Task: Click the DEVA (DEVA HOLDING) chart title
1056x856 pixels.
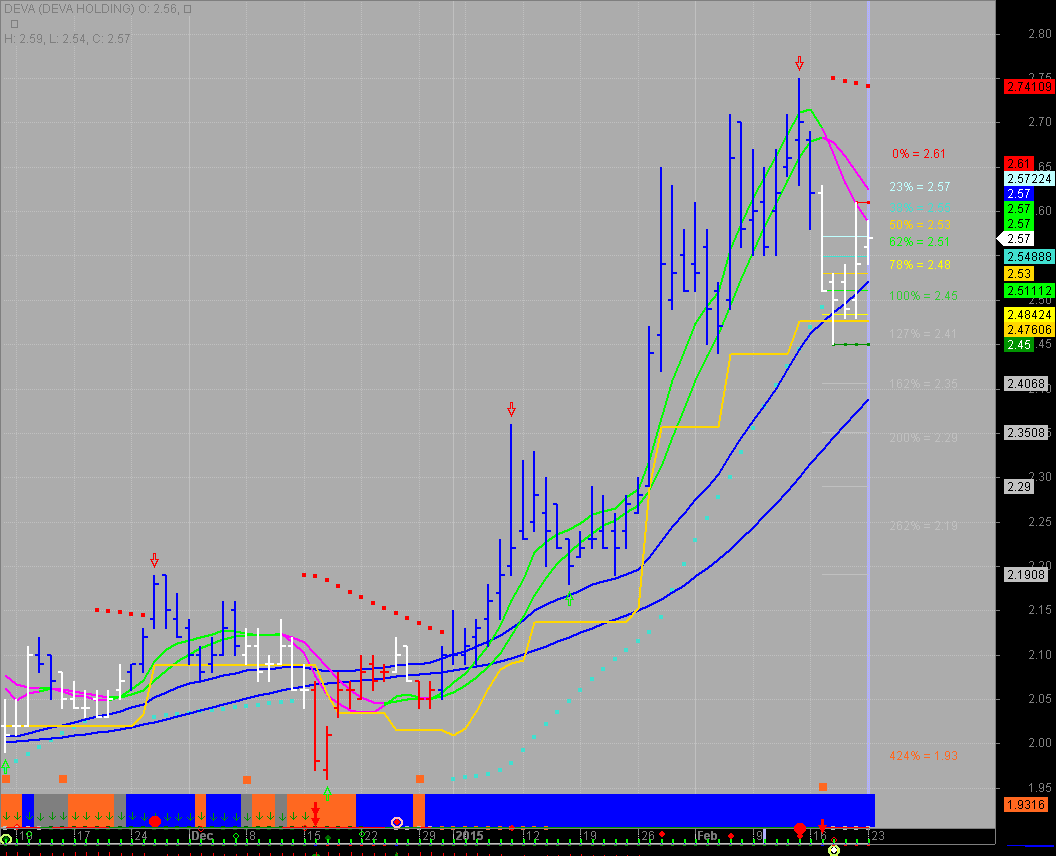Action: coord(69,9)
